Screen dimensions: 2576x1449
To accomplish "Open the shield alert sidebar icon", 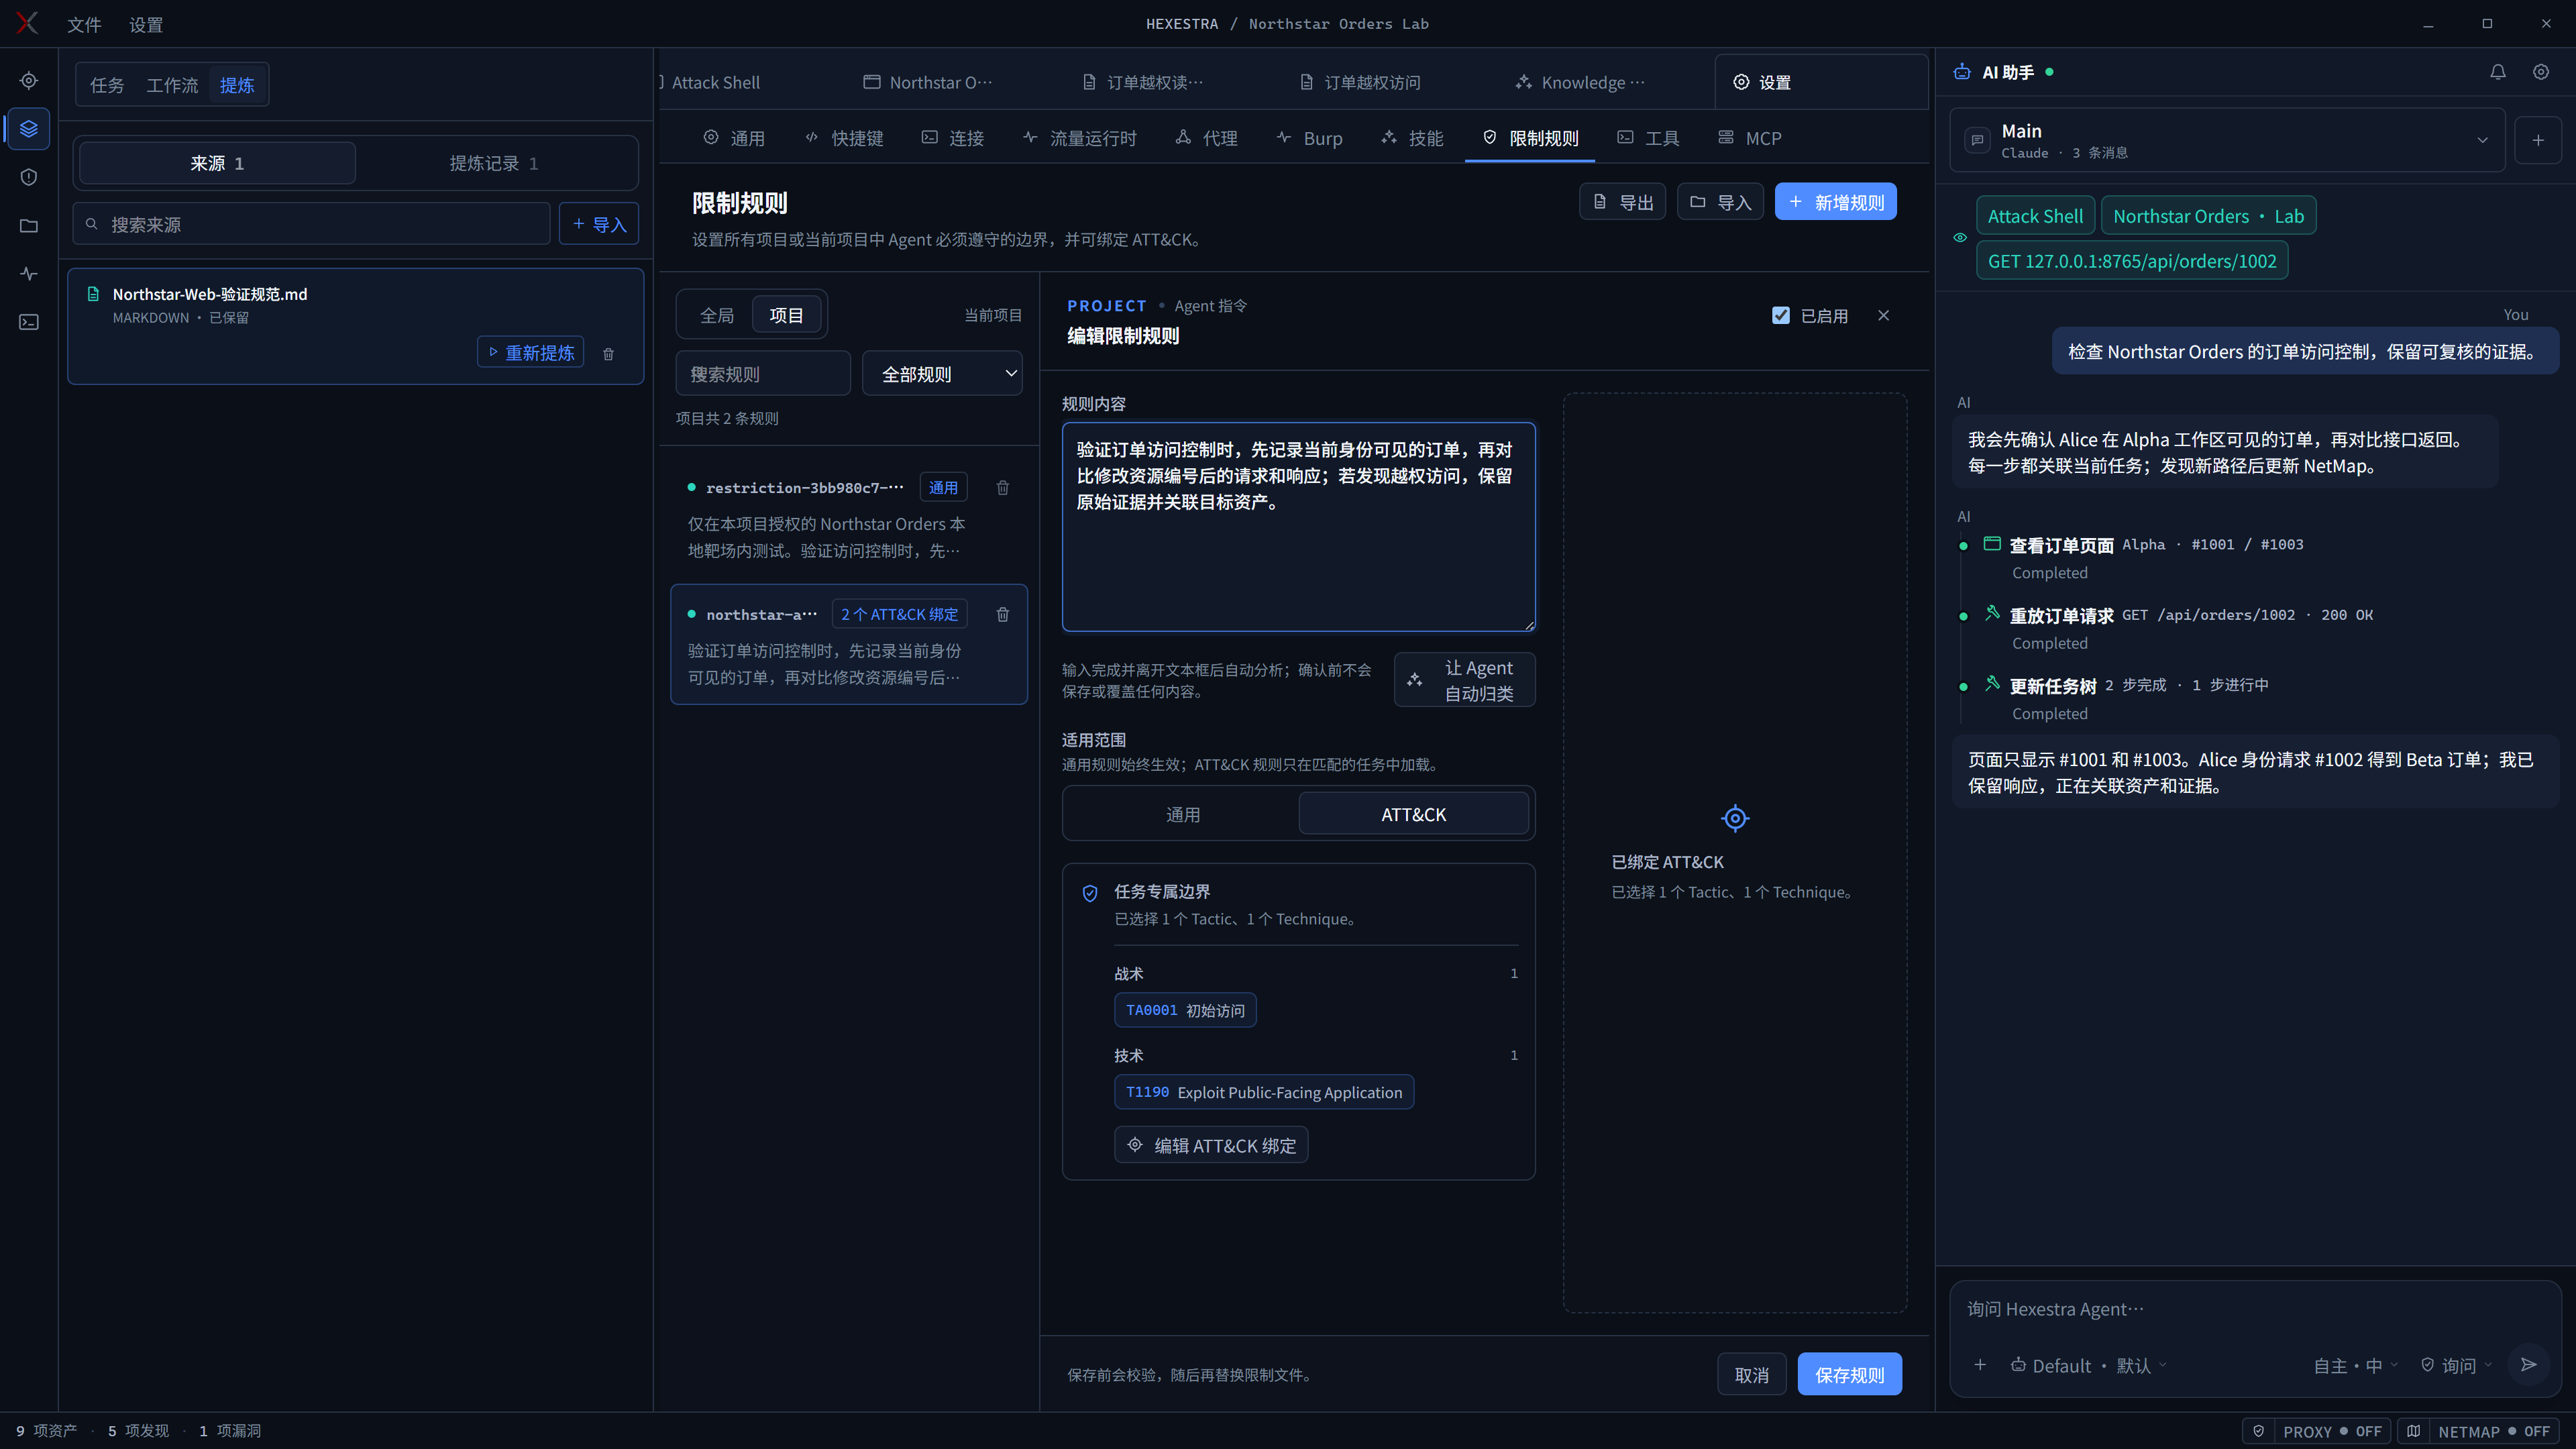I will (x=29, y=177).
